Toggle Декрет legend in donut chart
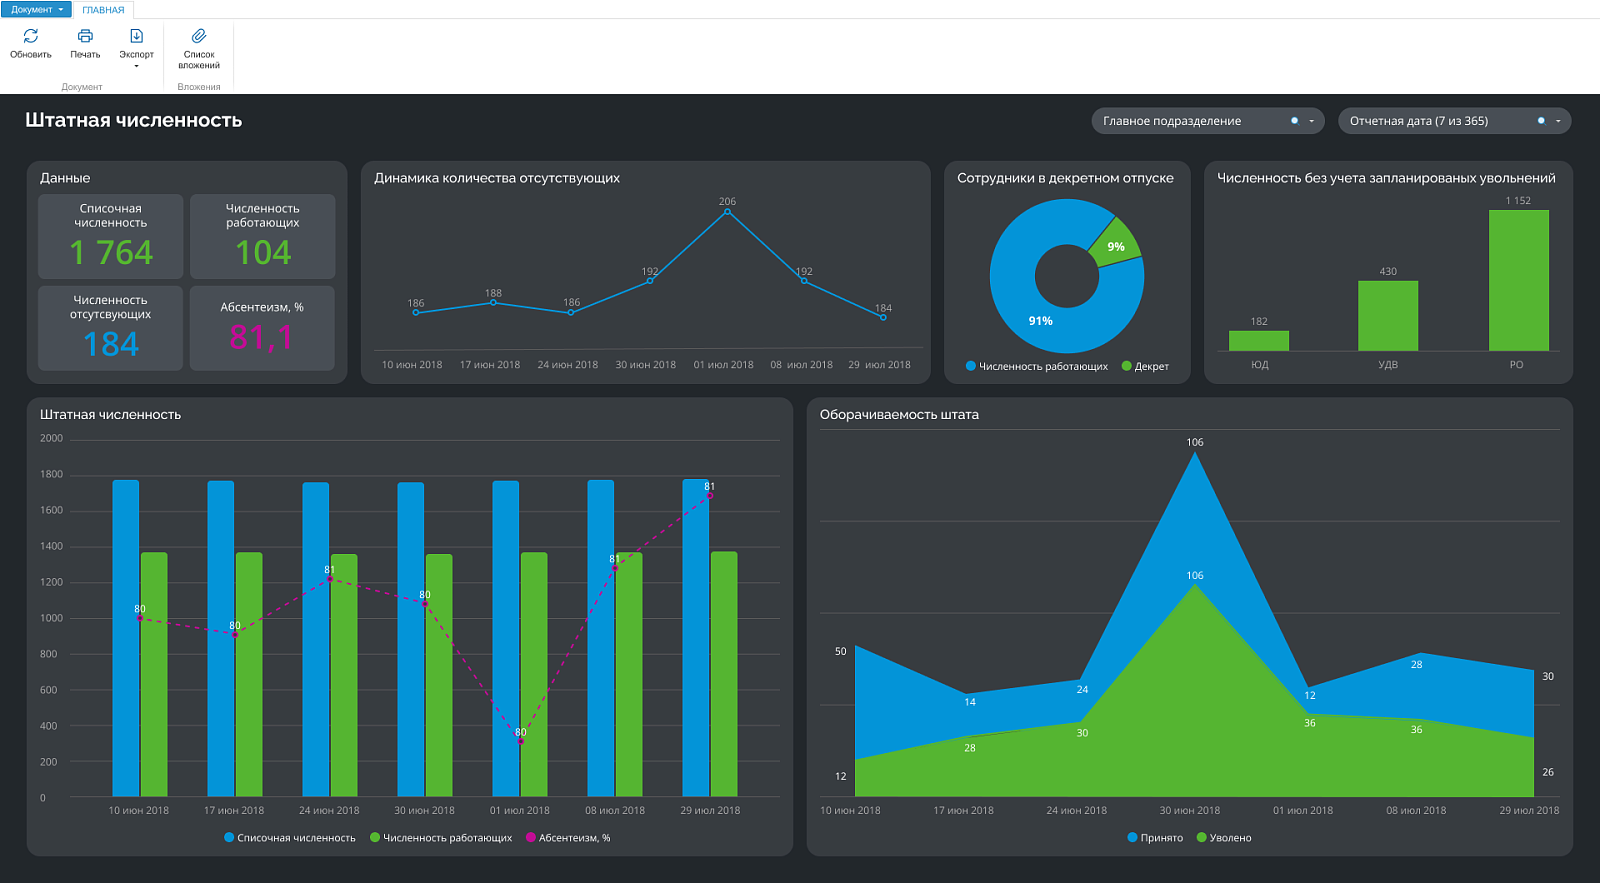Viewport: 1600px width, 883px height. (x=1145, y=366)
